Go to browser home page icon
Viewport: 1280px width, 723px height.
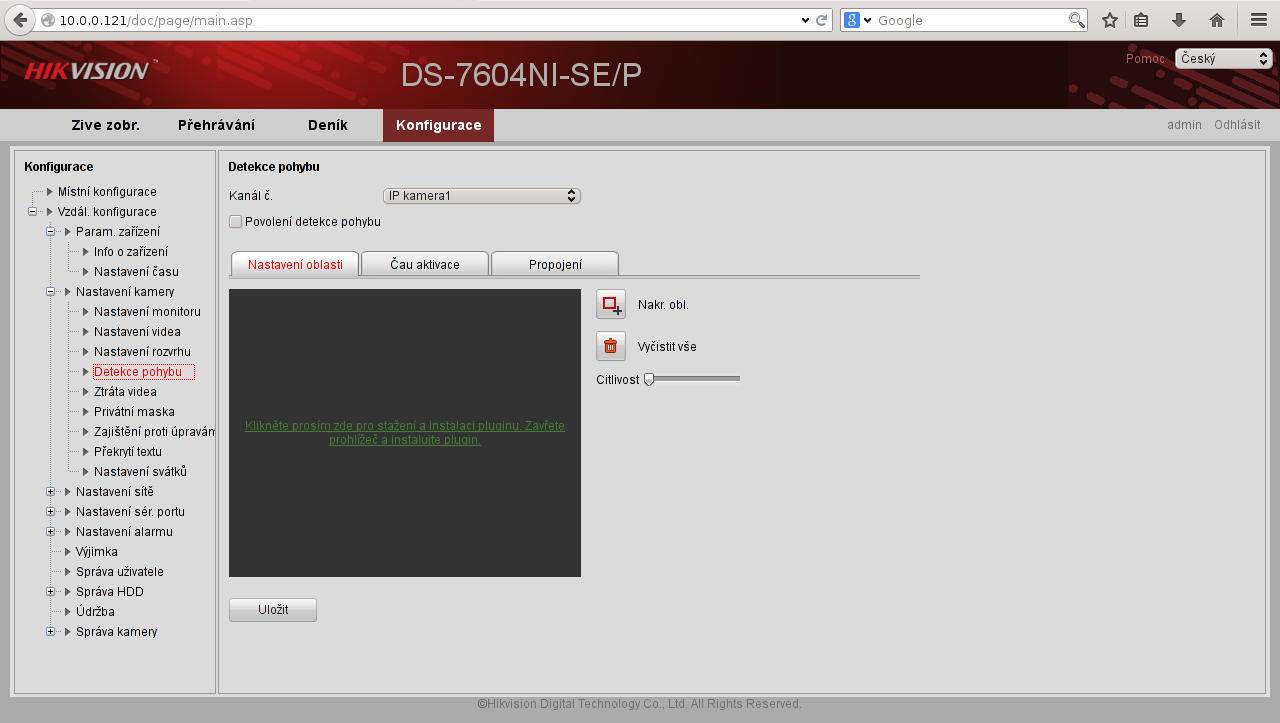tap(1217, 20)
